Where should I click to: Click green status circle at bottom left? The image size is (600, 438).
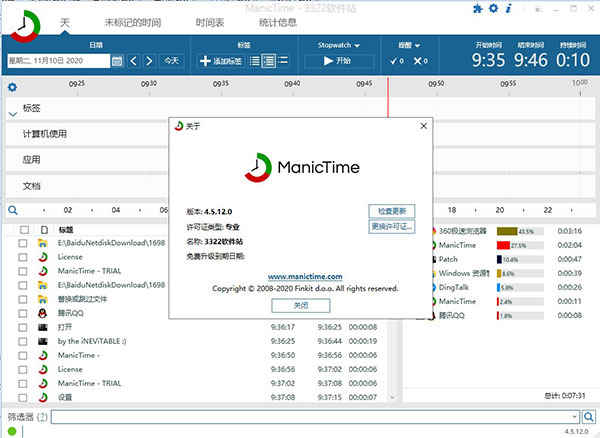pos(12,431)
